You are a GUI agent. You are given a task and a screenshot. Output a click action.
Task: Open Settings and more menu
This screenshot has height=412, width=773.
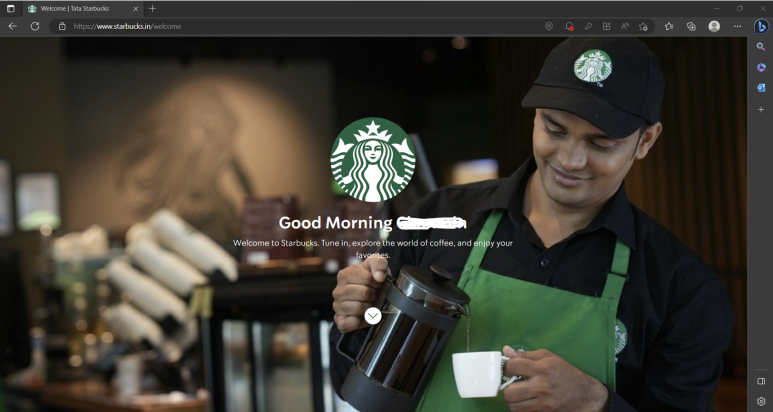738,27
